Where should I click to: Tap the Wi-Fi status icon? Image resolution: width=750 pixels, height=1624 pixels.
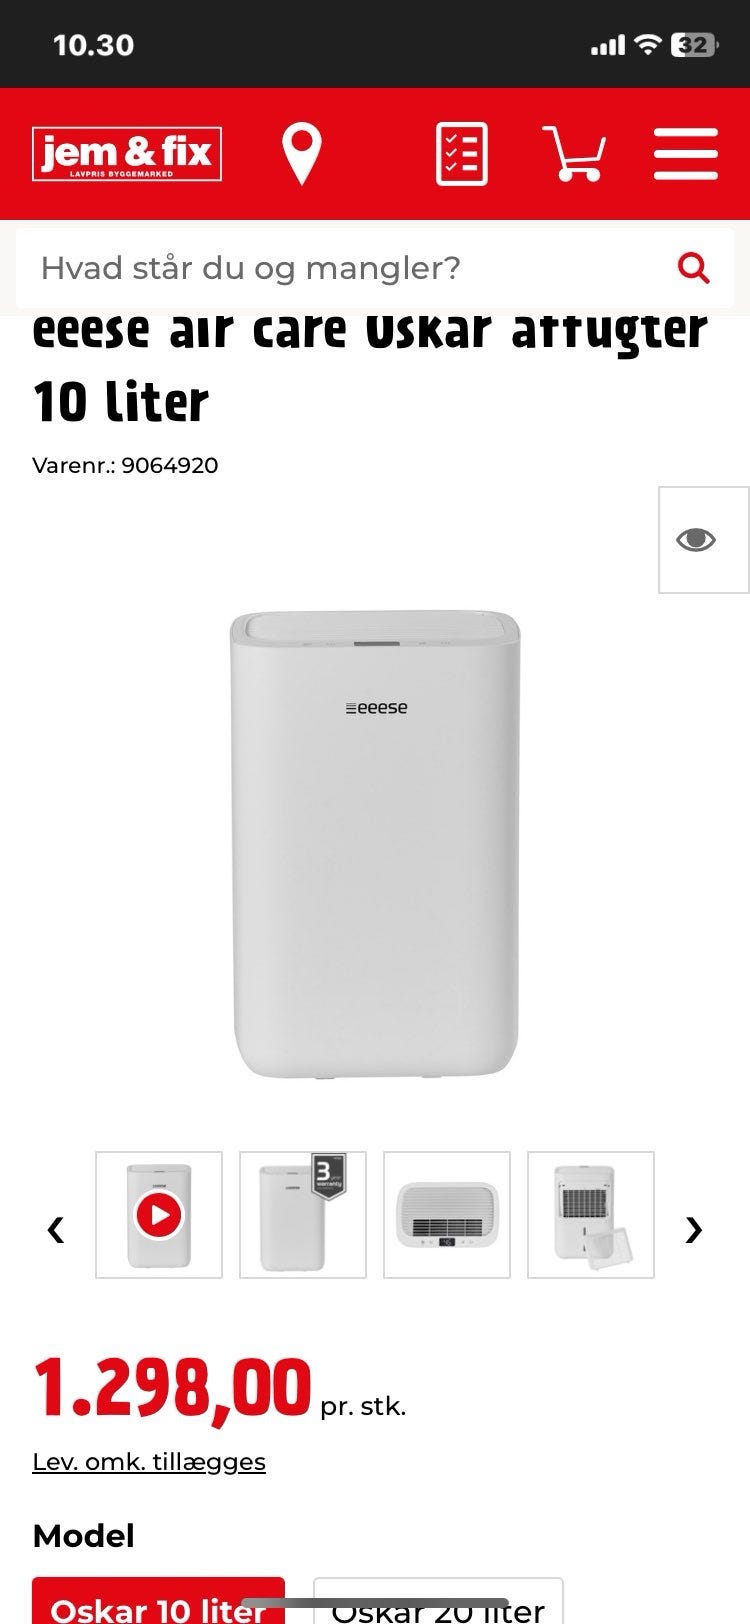click(x=649, y=45)
